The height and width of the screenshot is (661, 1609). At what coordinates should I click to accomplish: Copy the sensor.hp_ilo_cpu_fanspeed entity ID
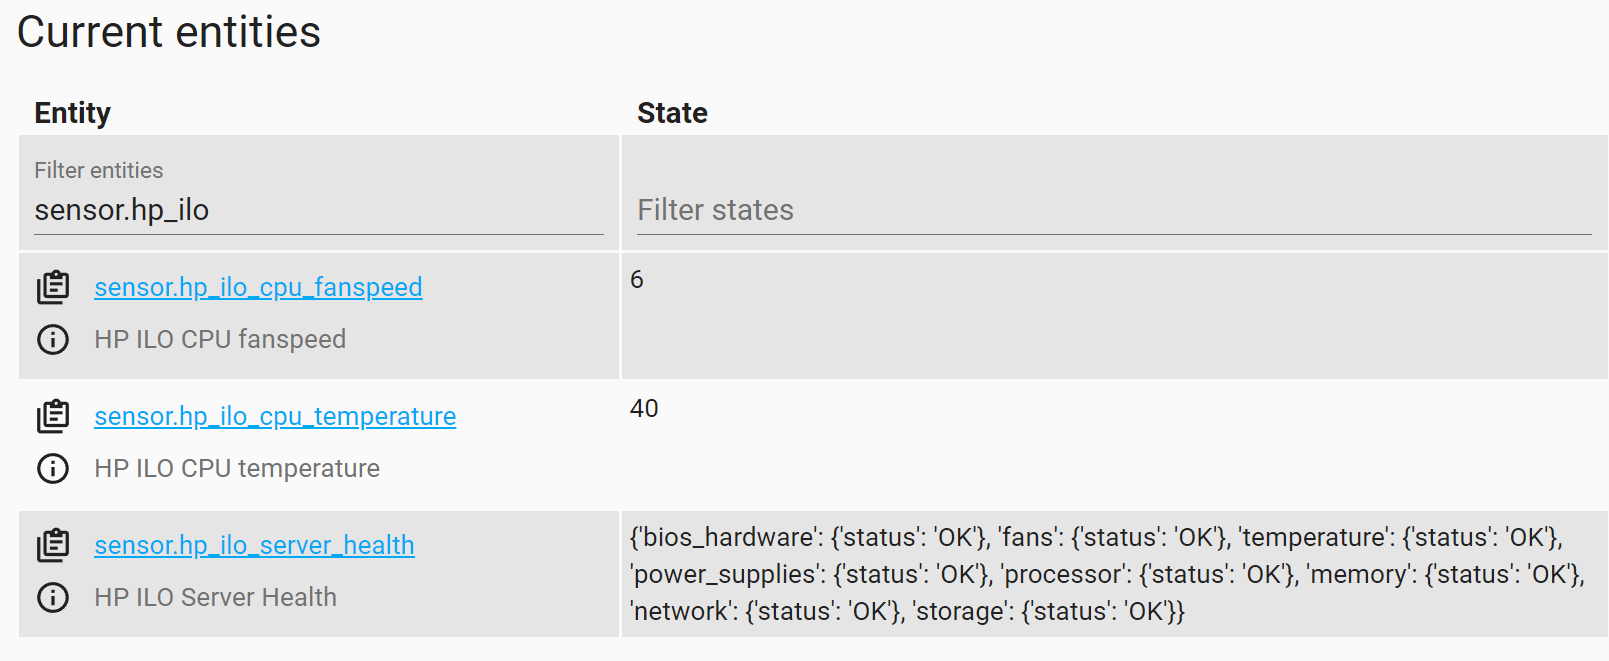[53, 288]
